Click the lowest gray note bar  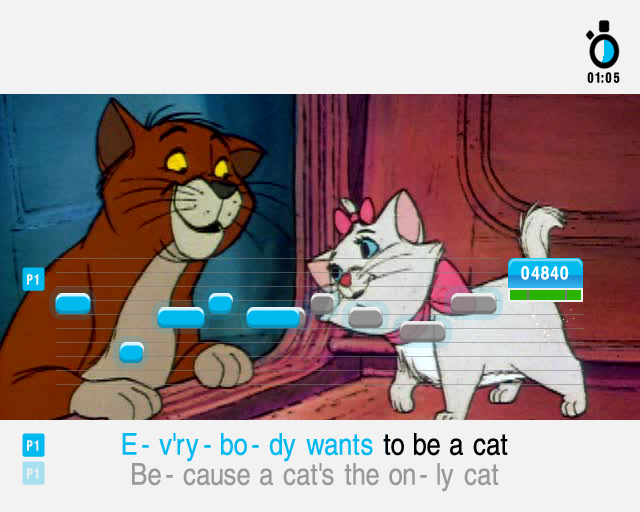(x=422, y=332)
